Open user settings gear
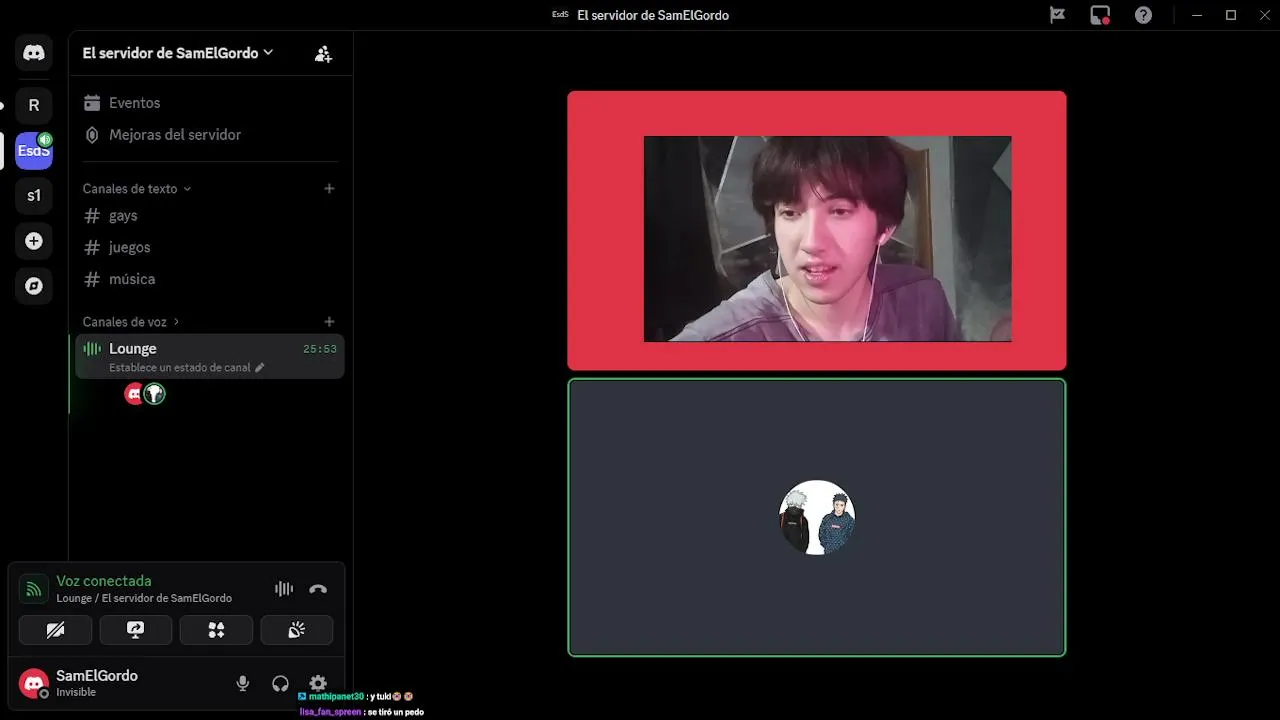This screenshot has height=720, width=1280. pyautogui.click(x=318, y=684)
